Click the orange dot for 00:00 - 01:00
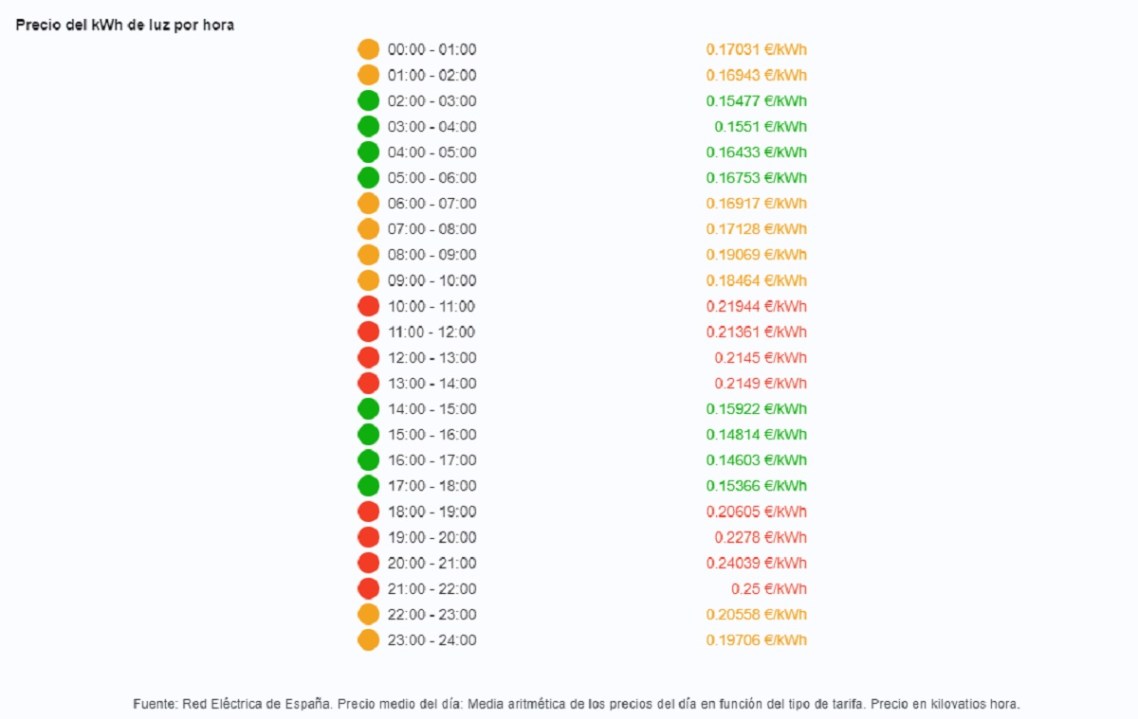 (x=368, y=49)
